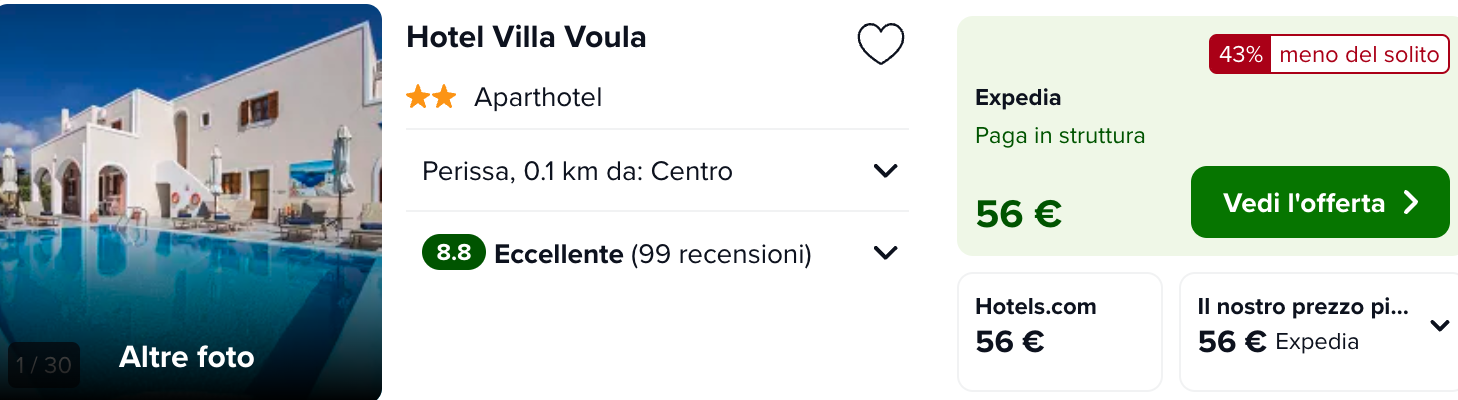Click Eccellente (99 recensioni) reviews text
Viewport: 1458px width, 400px height.
(653, 254)
